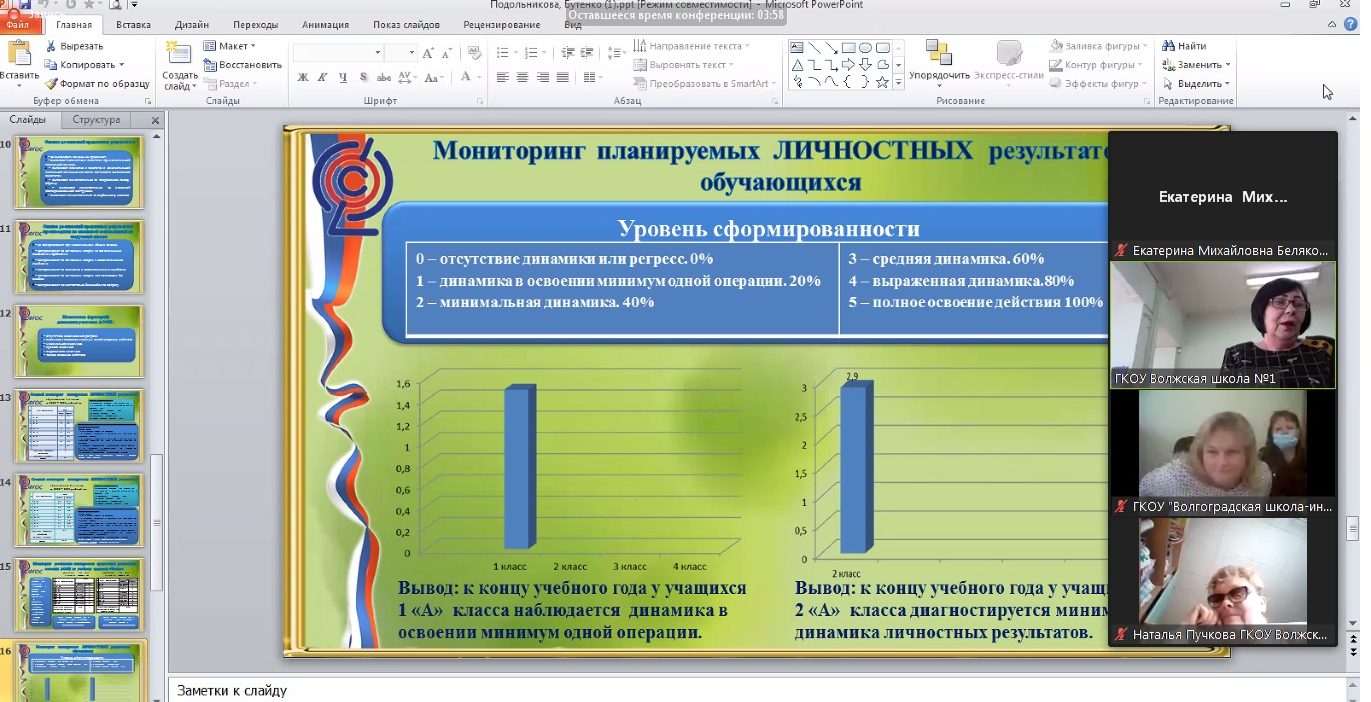Select slide 13 thumbnail in slides panel

point(79,426)
